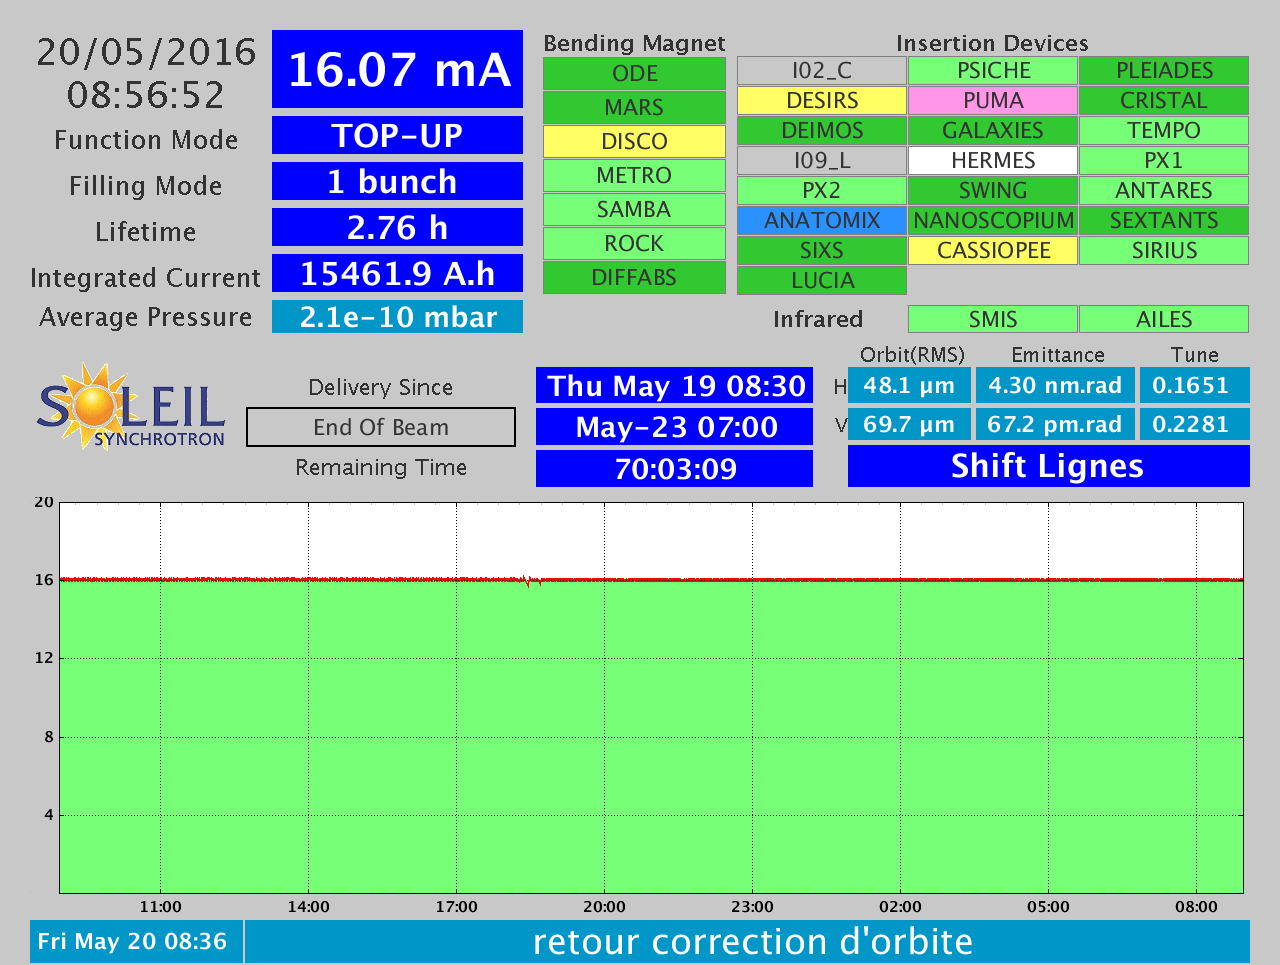Click the yellow DISCO beamline status

click(634, 142)
